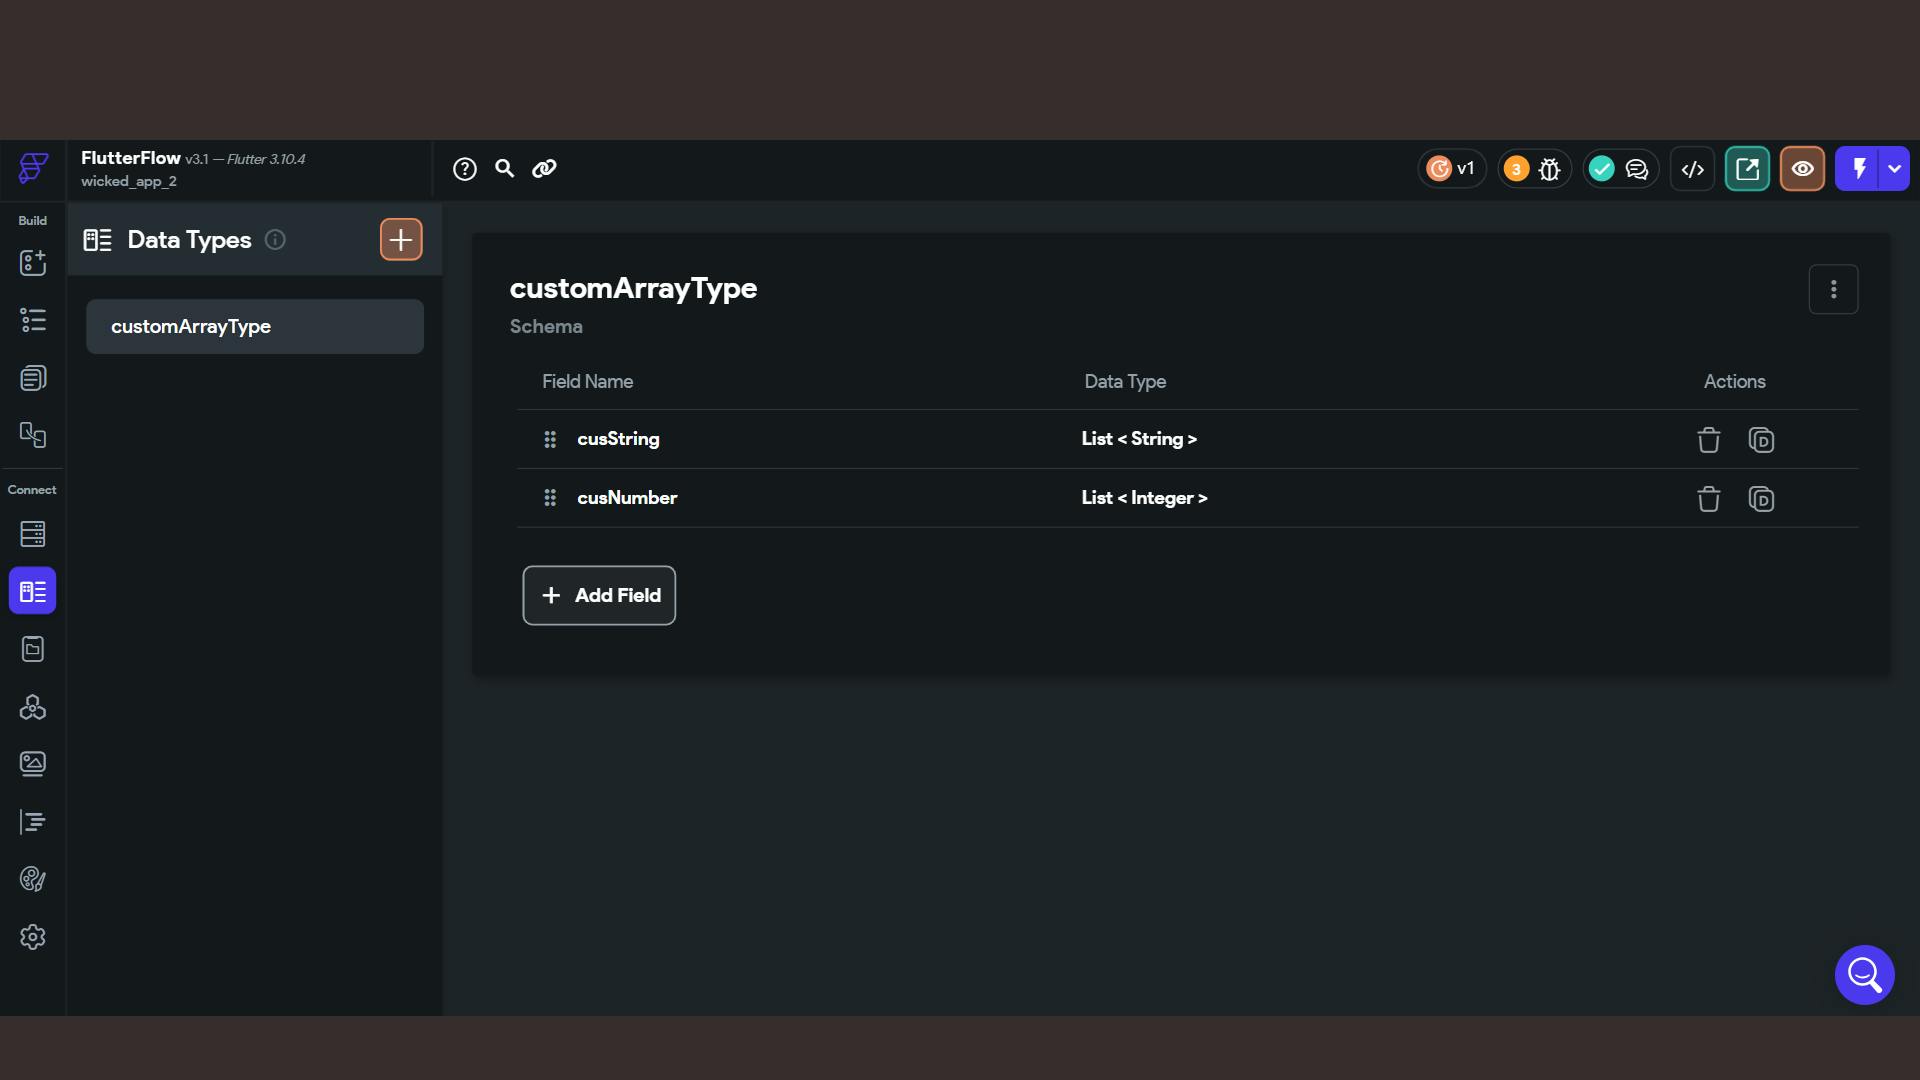Viewport: 1920px width, 1080px height.
Task: Duplicate the cusNumber field
Action: click(x=1761, y=499)
